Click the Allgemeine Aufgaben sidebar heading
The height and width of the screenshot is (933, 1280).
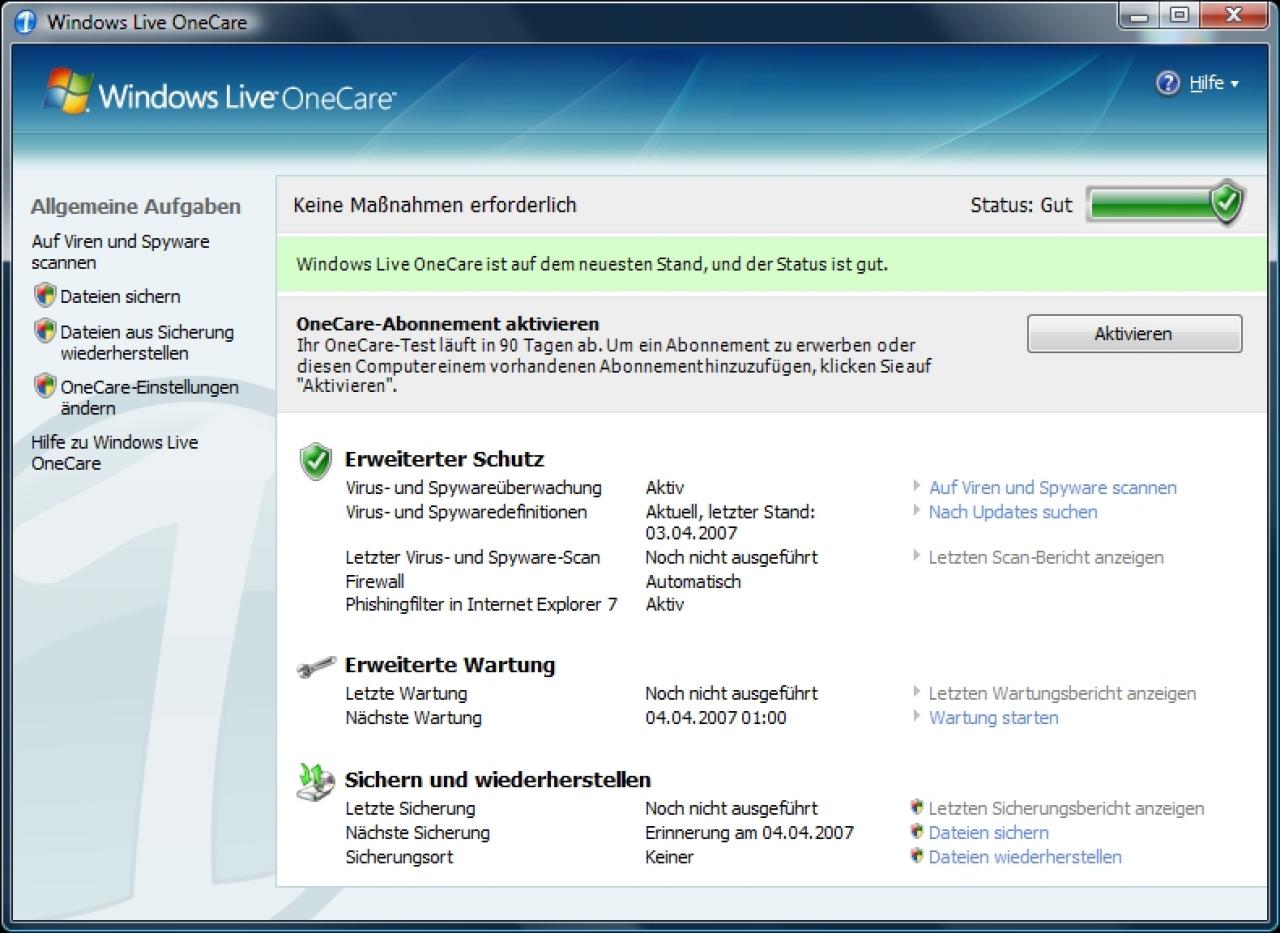[x=136, y=207]
